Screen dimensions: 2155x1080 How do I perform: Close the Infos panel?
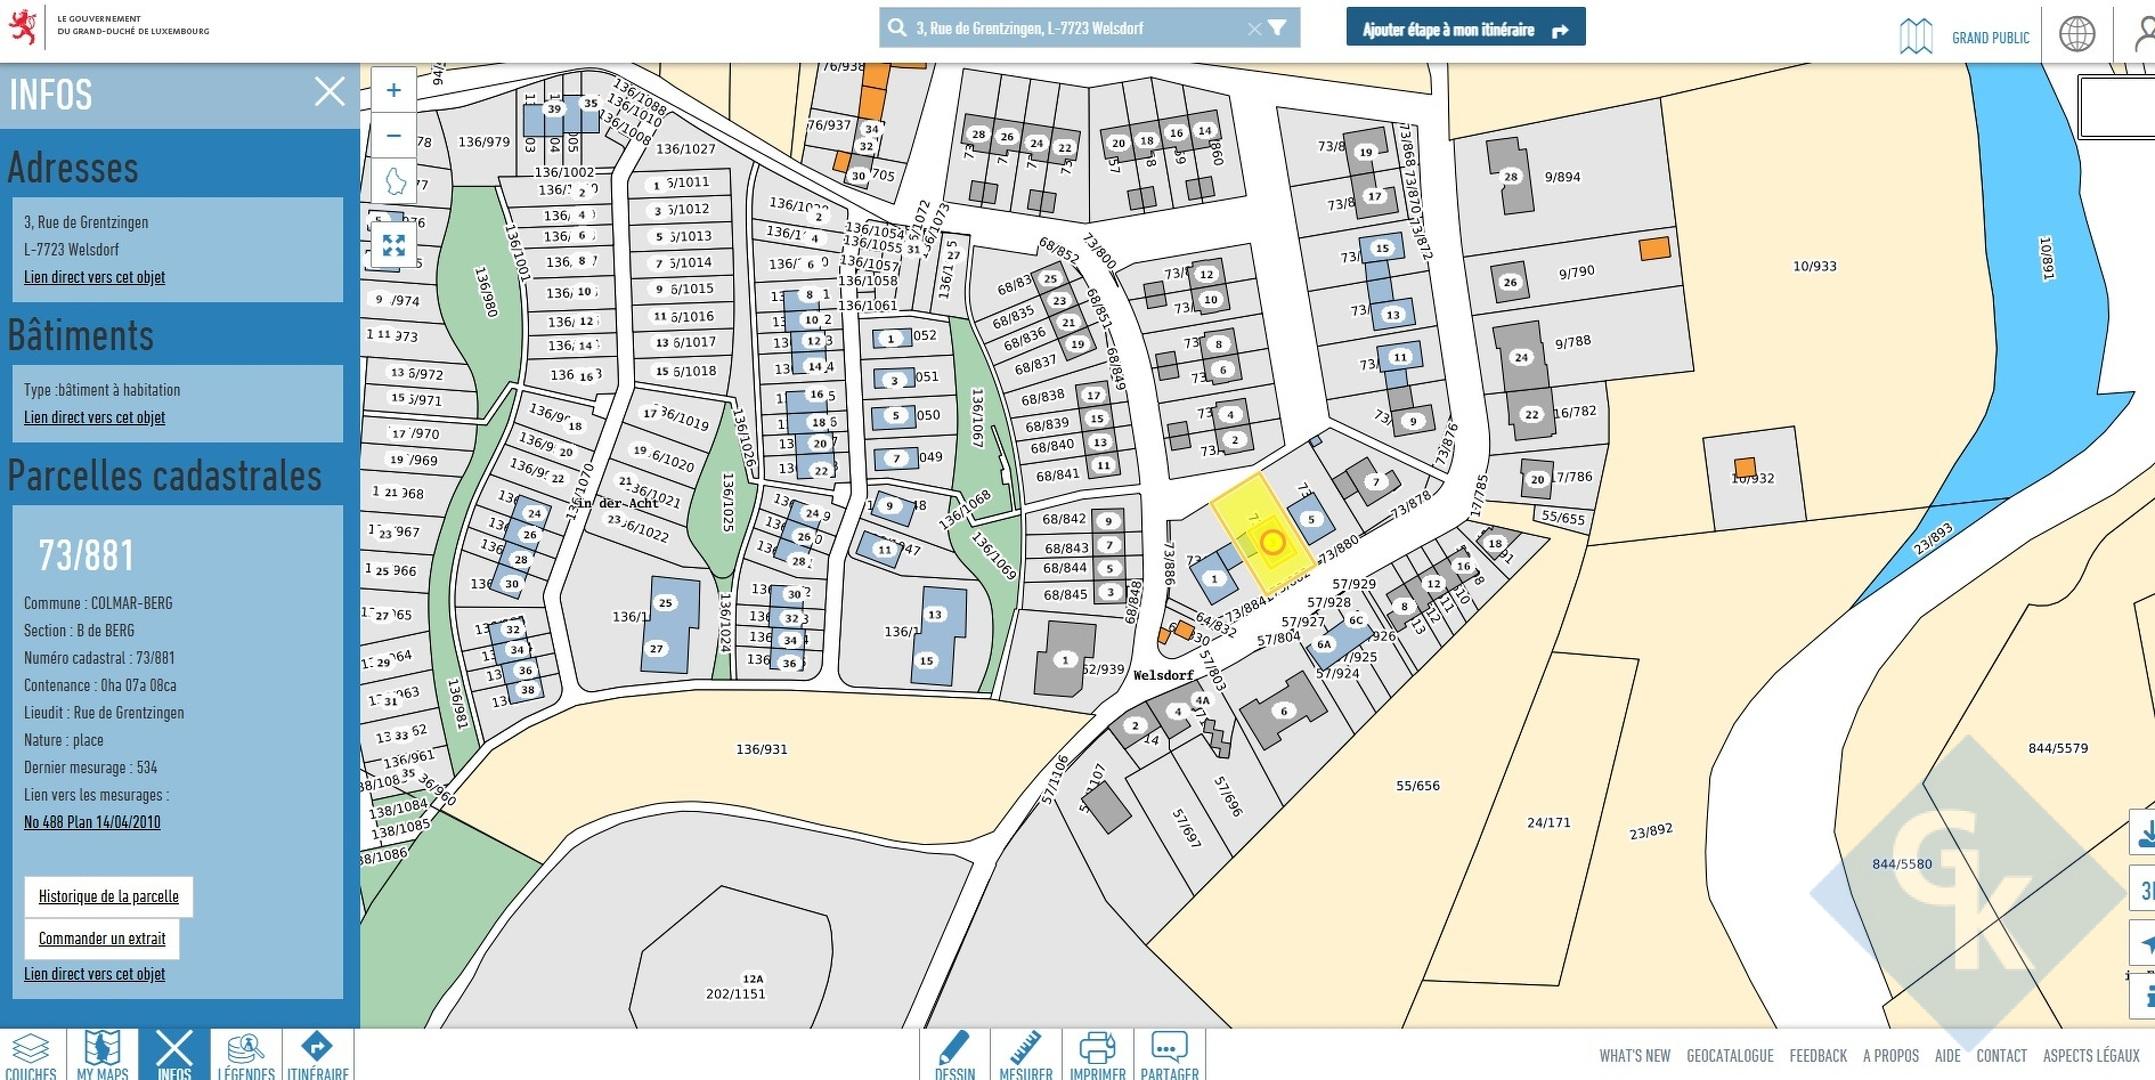click(x=329, y=92)
